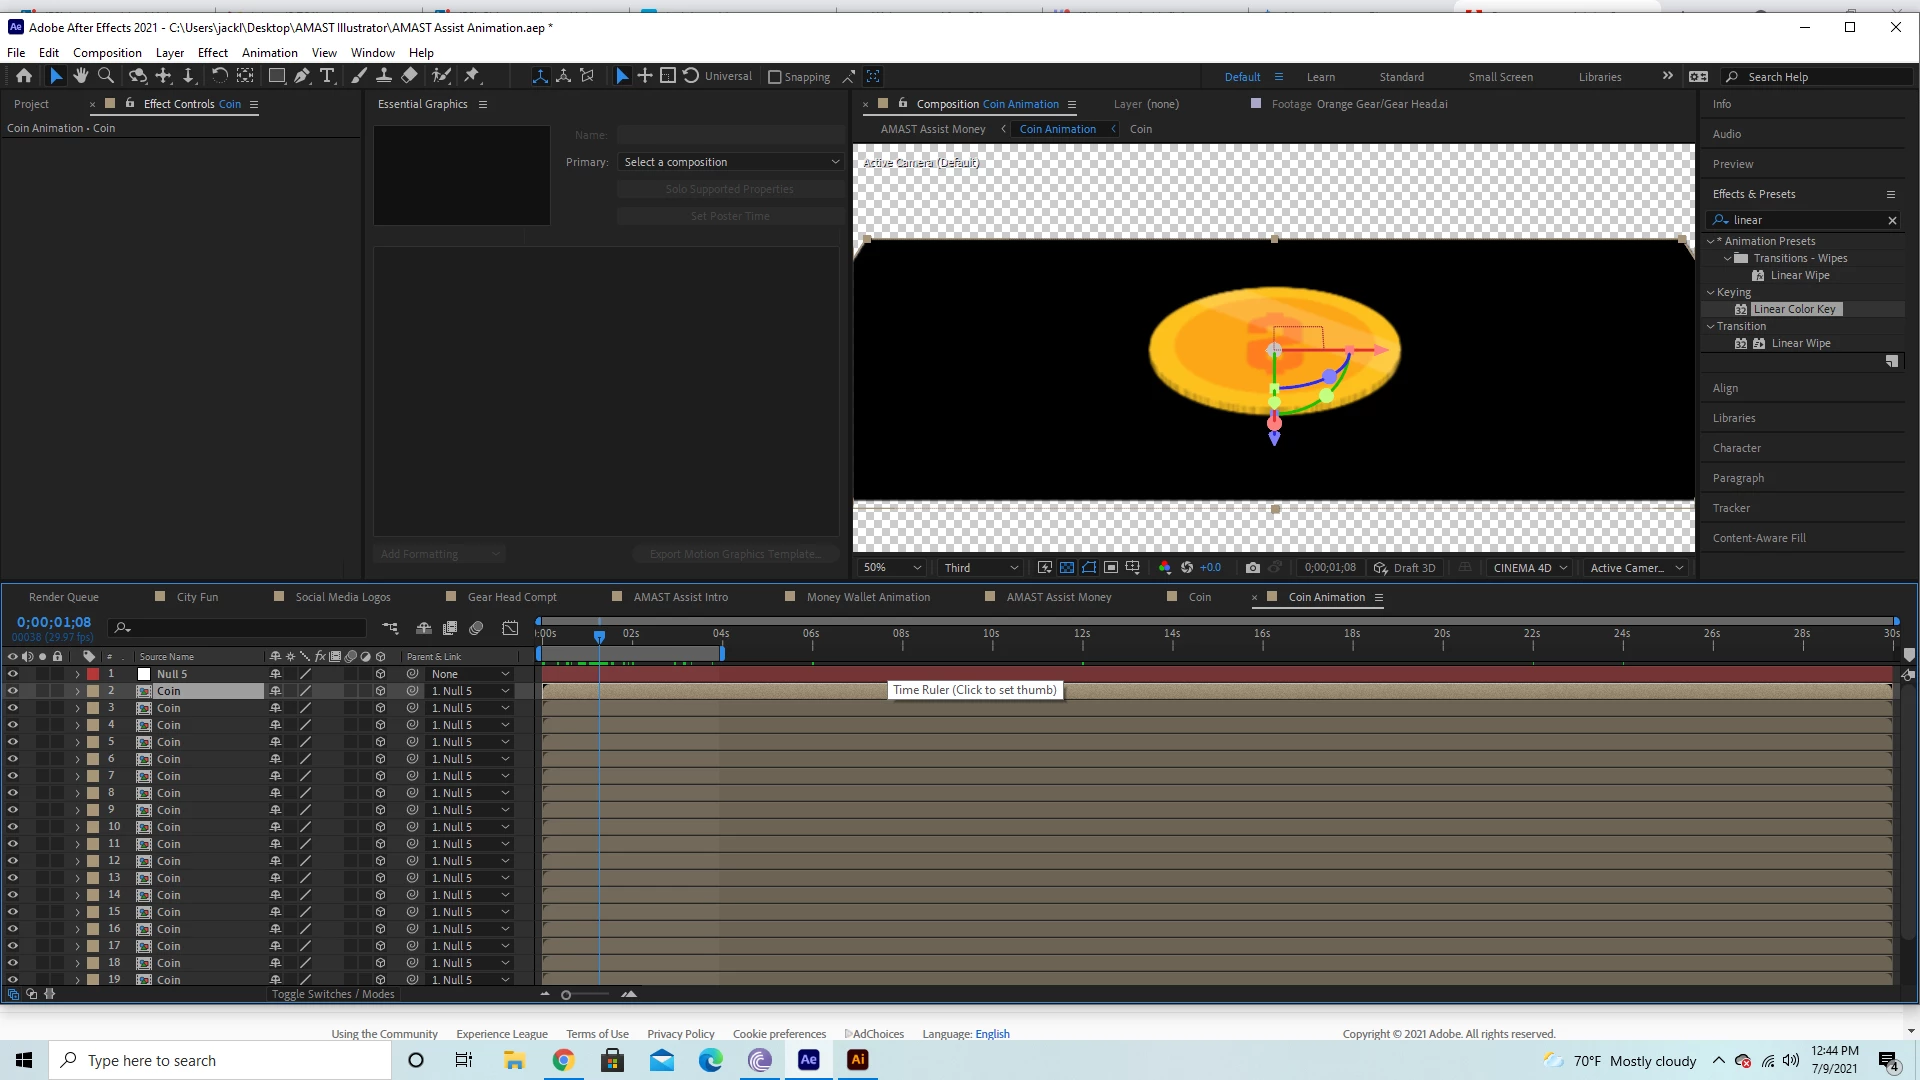Switch to the Money Wallet Animation tab
Image resolution: width=1920 pixels, height=1080 pixels.
(868, 597)
